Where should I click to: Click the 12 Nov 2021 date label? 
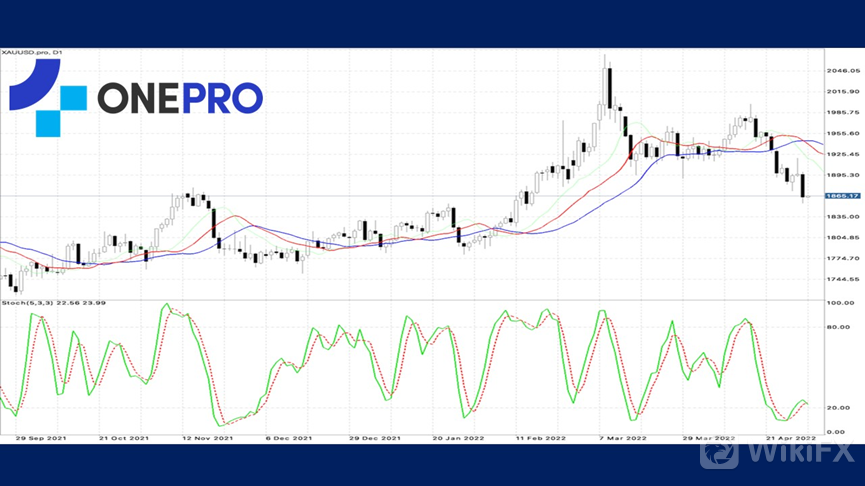tap(207, 438)
